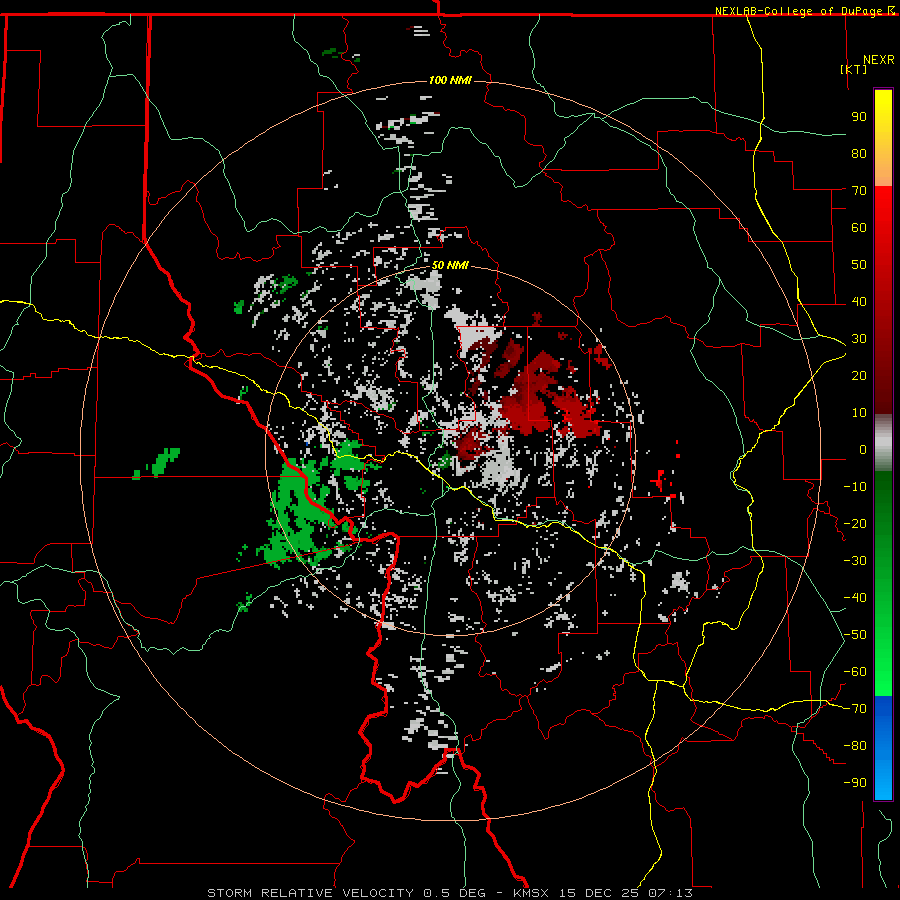Click the STORM RELATIVE VELOCITY caption text

(x=310, y=893)
